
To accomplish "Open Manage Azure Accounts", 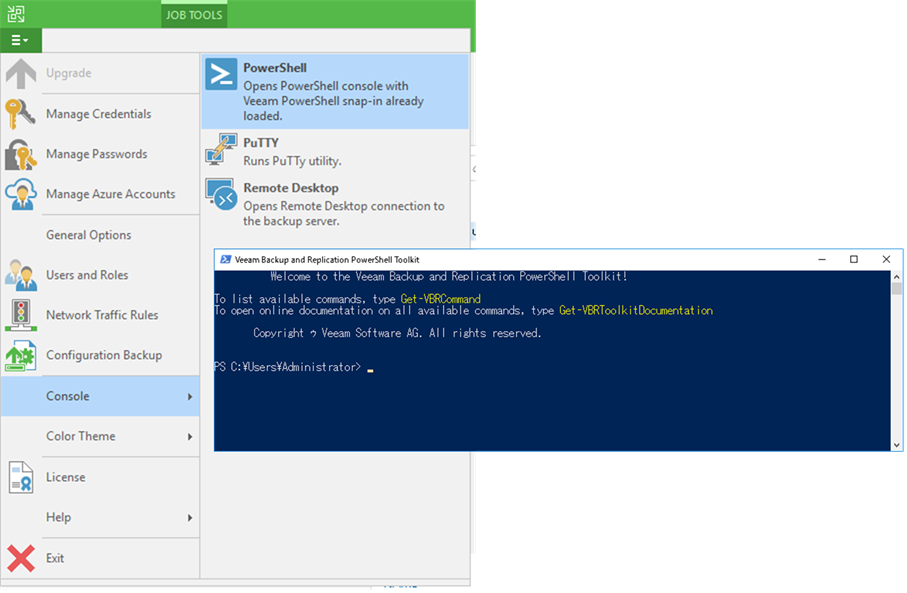I will pyautogui.click(x=100, y=194).
